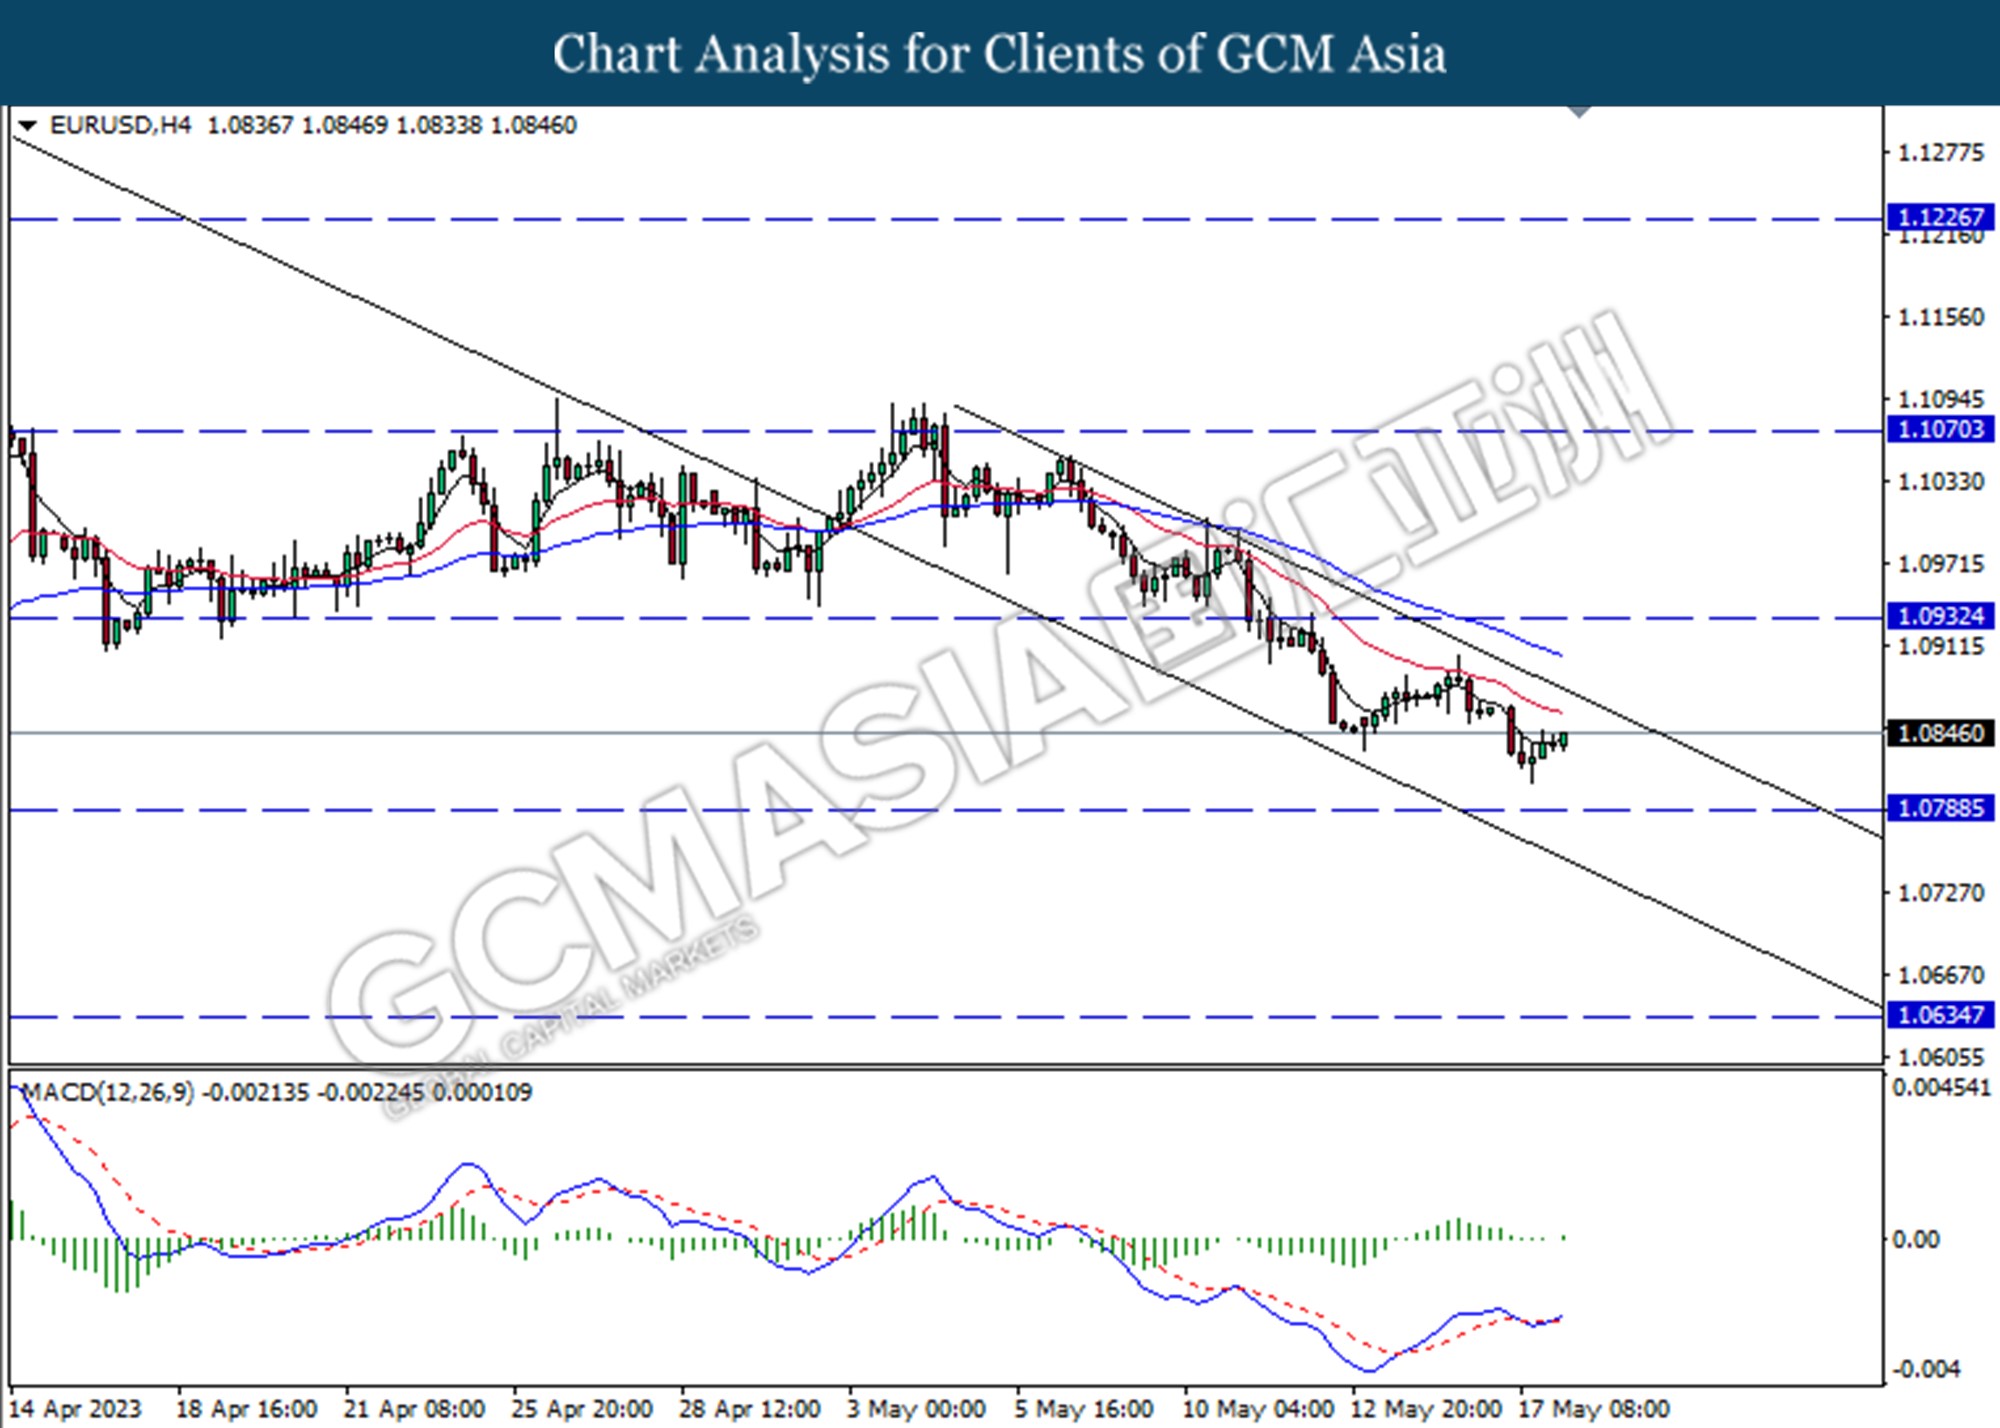This screenshot has height=1428, width=2000.
Task: Select the 17 May 08:00 time label
Action: pyautogui.click(x=1595, y=1409)
